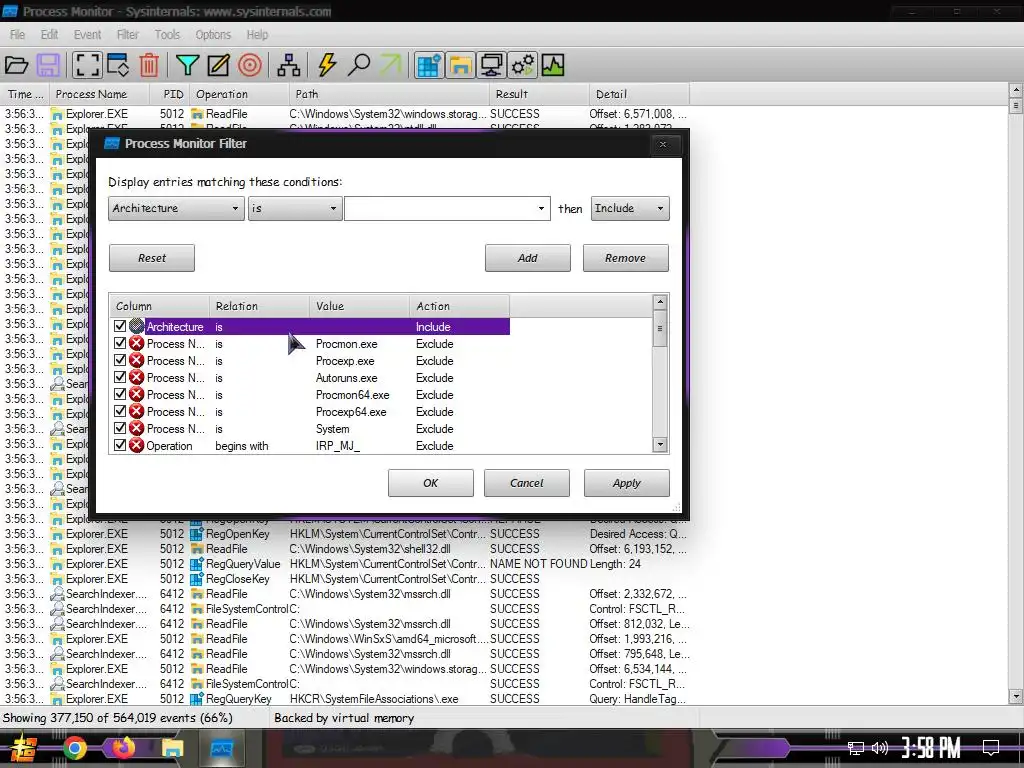
Task: Uncheck the Architecture filter row
Action: tap(120, 326)
